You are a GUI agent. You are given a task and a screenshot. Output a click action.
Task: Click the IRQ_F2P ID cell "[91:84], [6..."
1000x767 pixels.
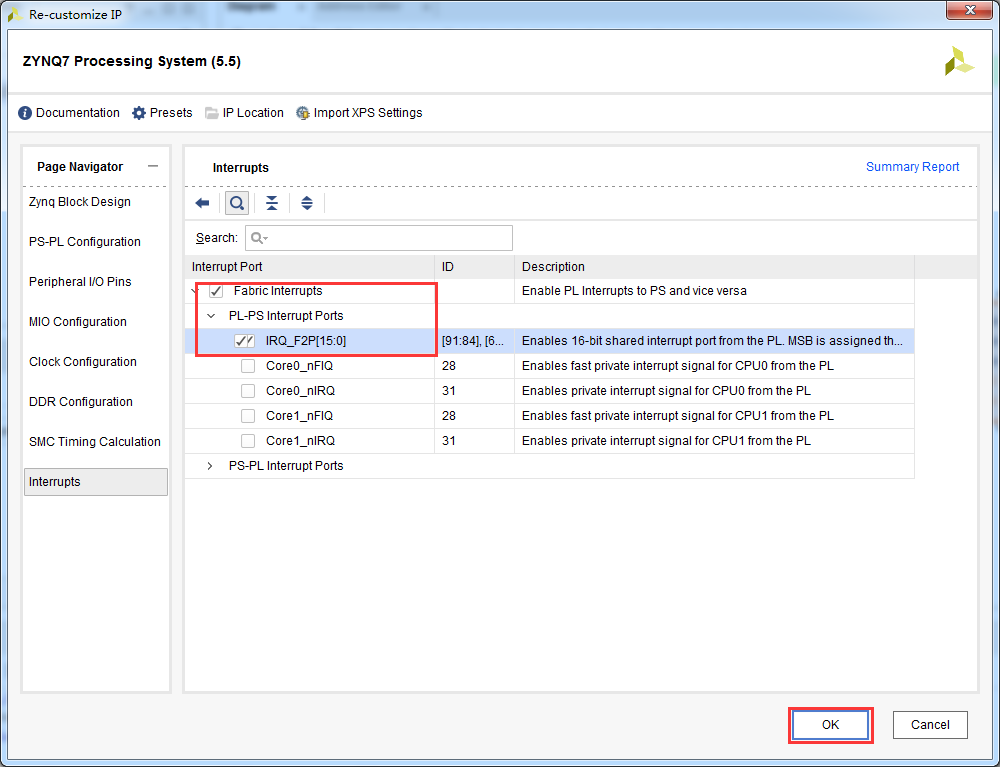[x=473, y=341]
